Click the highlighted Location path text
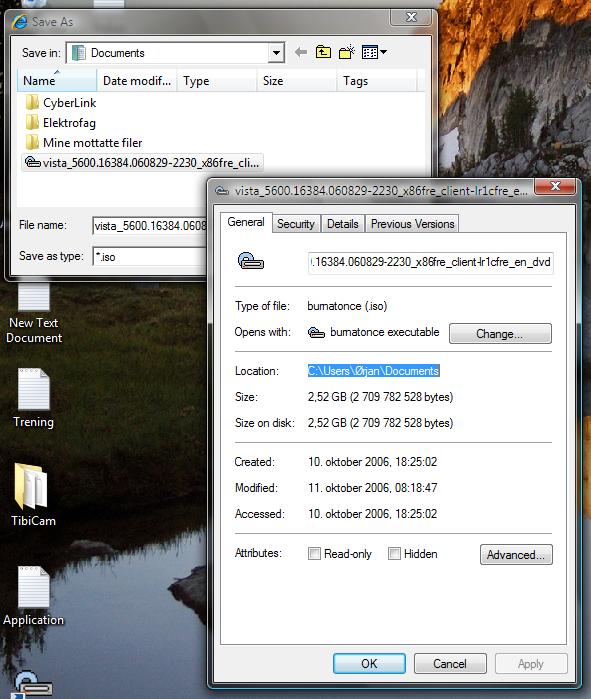The image size is (591, 699). click(x=373, y=371)
